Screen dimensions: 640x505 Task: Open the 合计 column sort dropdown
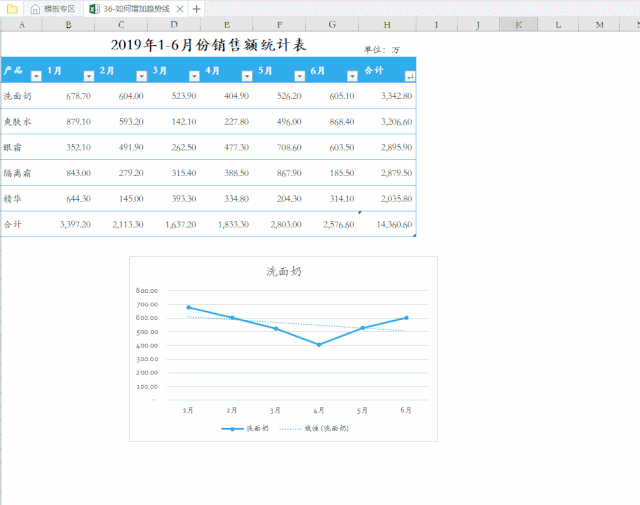pyautogui.click(x=410, y=76)
